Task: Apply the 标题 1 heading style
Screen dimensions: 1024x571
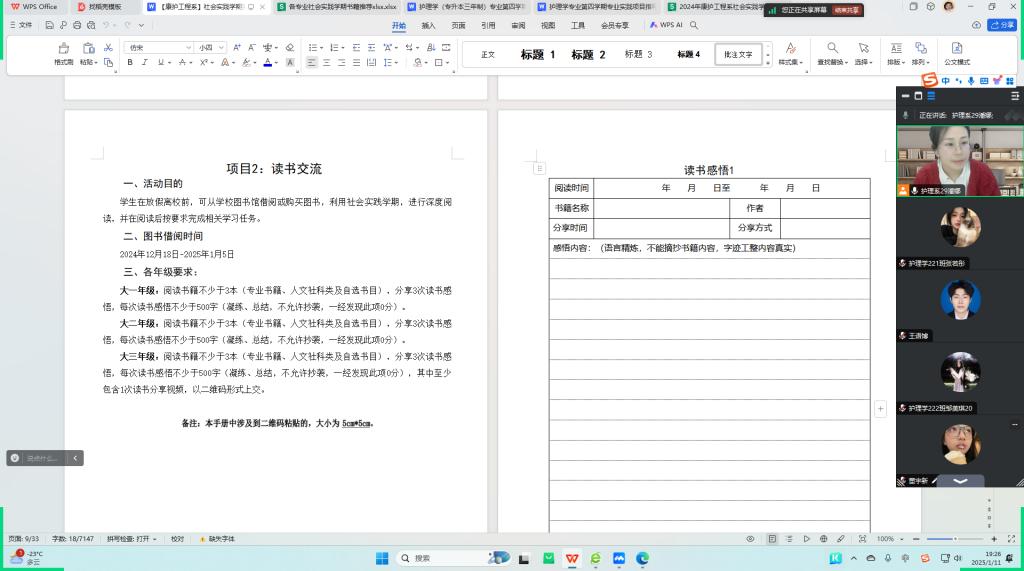Action: pyautogui.click(x=537, y=55)
